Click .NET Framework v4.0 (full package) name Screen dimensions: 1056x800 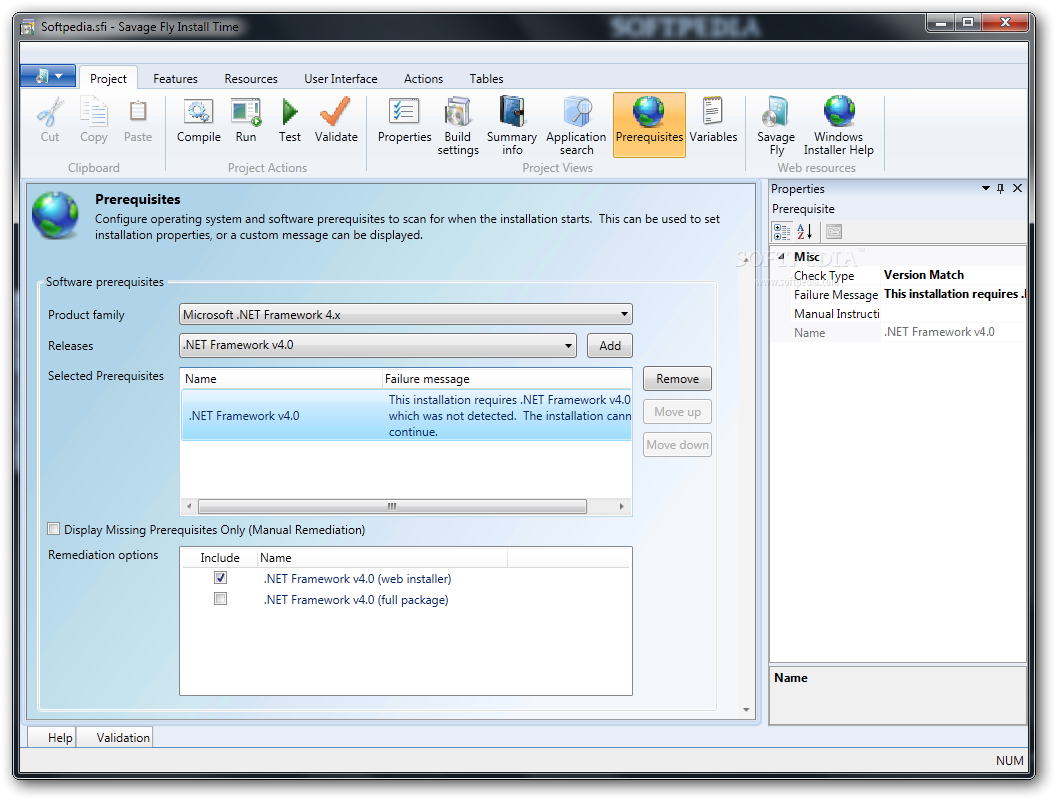(356, 599)
